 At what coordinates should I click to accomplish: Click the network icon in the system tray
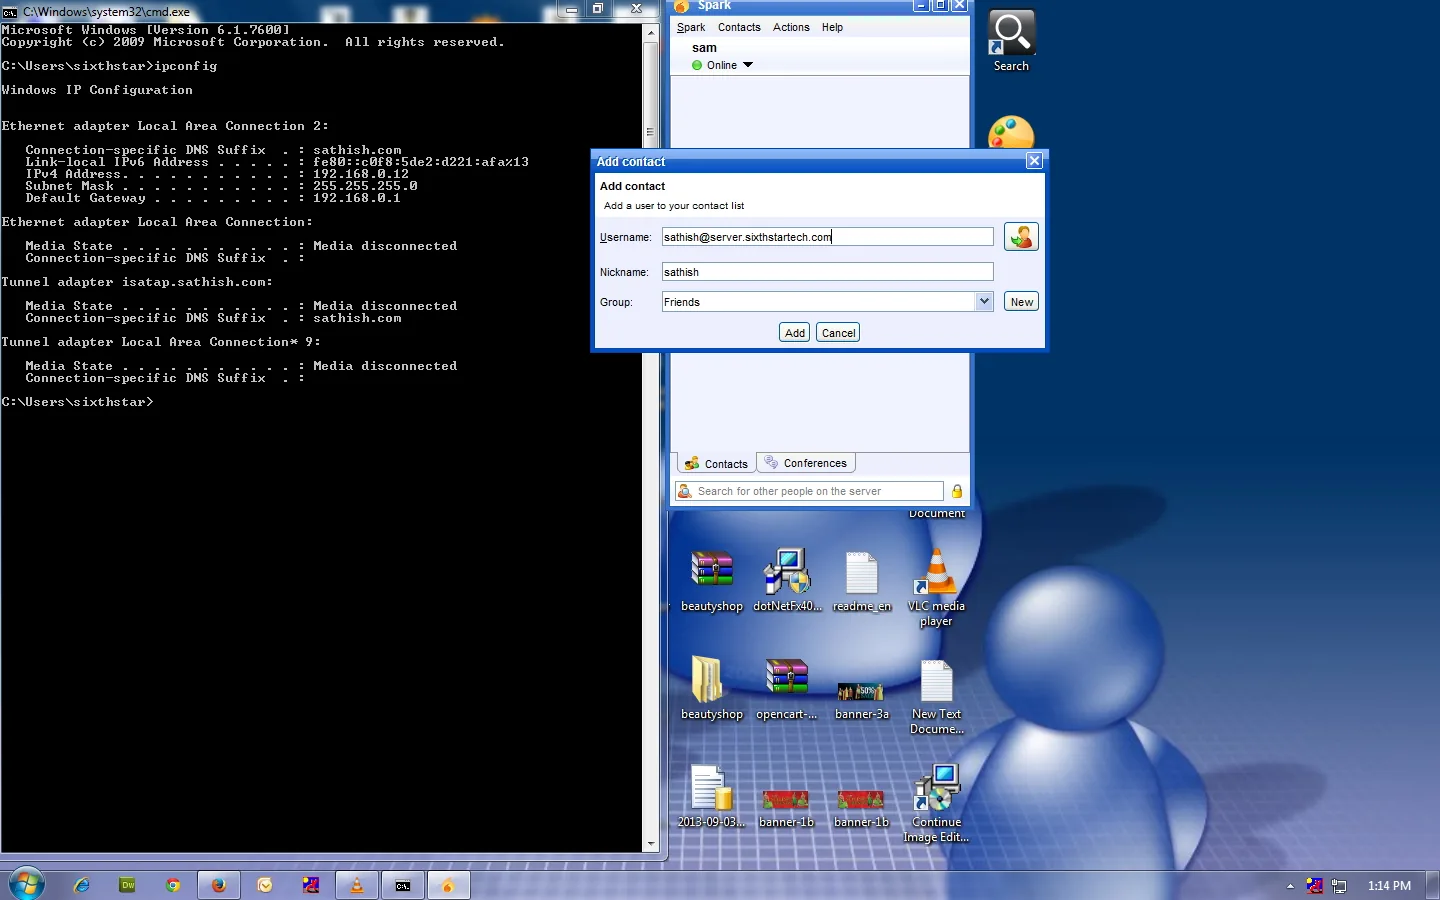coord(1339,886)
